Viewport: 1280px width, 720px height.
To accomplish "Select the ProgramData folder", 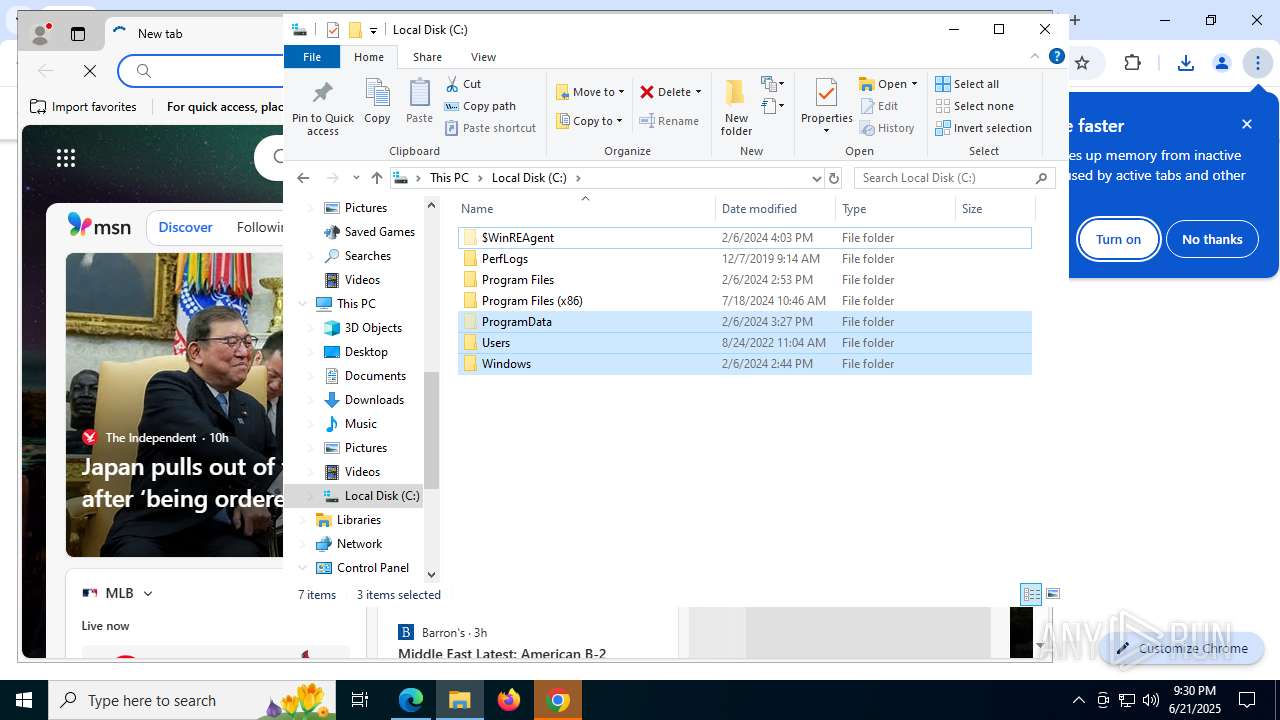I will pyautogui.click(x=744, y=322).
